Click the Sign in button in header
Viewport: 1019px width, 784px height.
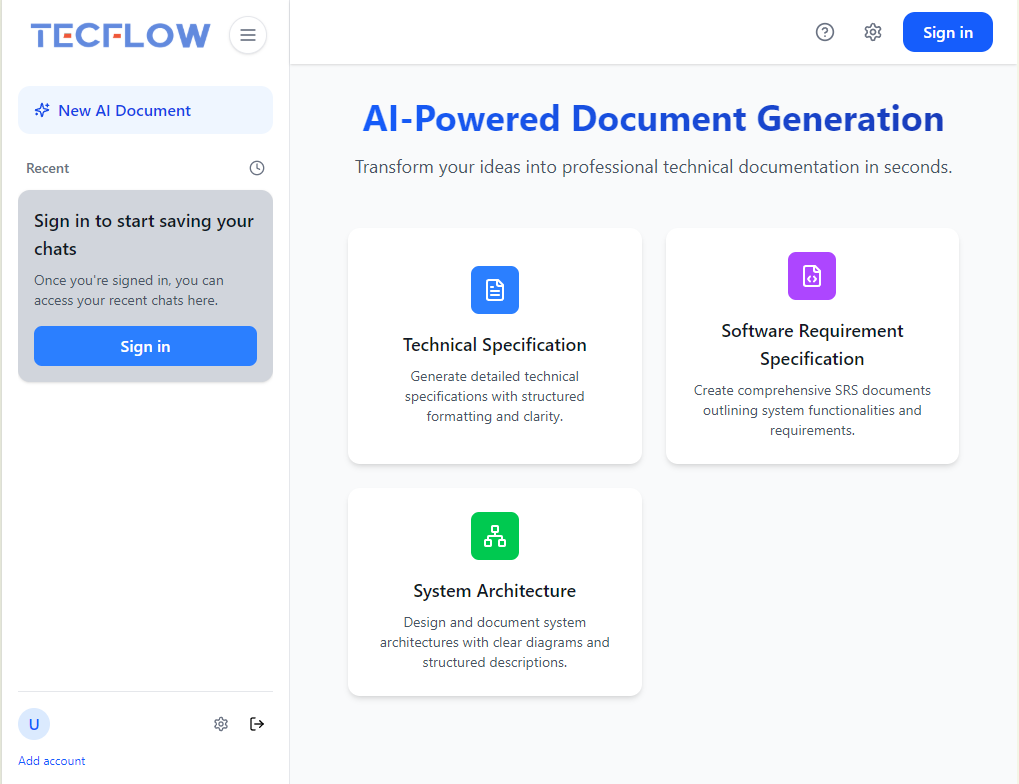pos(947,32)
